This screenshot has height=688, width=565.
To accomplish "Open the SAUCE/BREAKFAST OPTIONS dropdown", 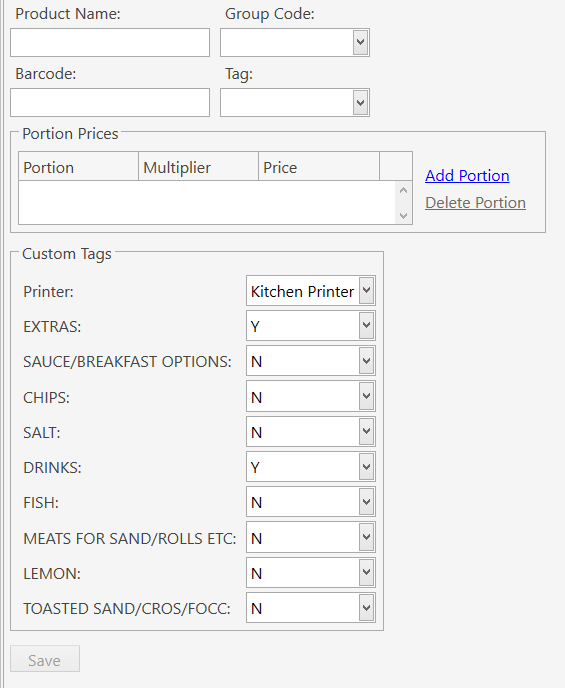I will click(x=311, y=361).
